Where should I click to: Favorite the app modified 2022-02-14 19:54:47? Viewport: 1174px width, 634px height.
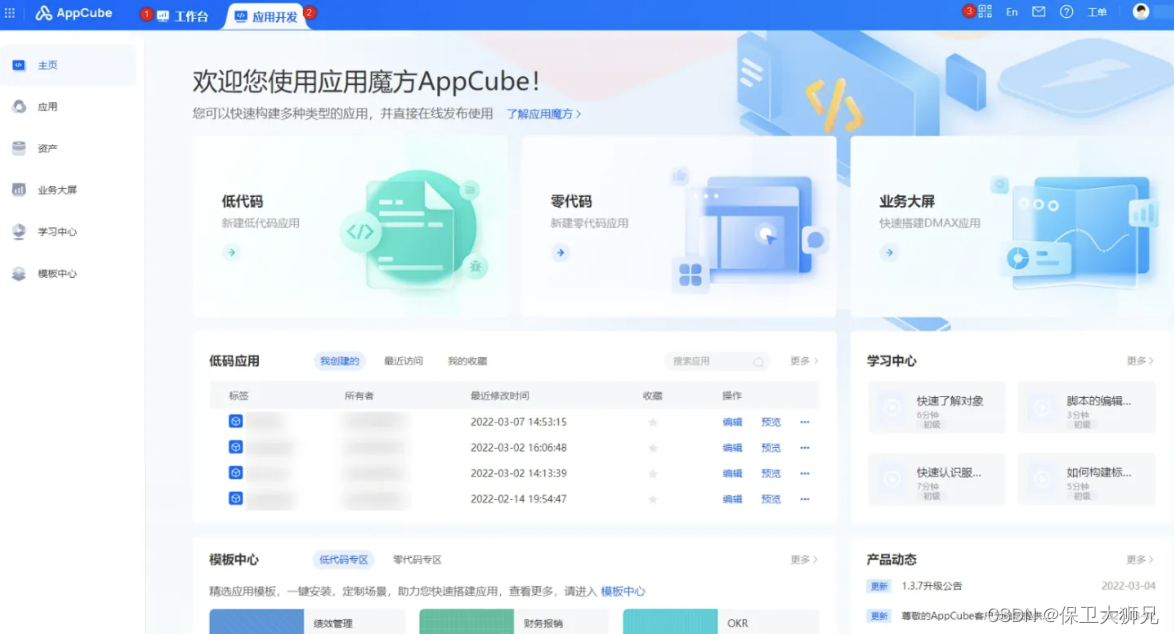[x=653, y=499]
